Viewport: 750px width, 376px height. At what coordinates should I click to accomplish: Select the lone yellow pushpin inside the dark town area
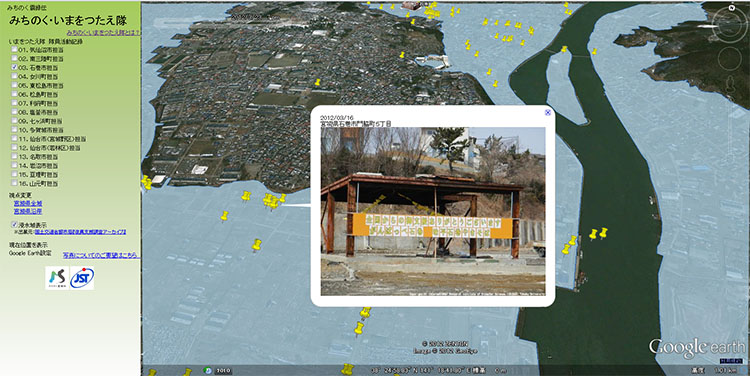[317, 82]
